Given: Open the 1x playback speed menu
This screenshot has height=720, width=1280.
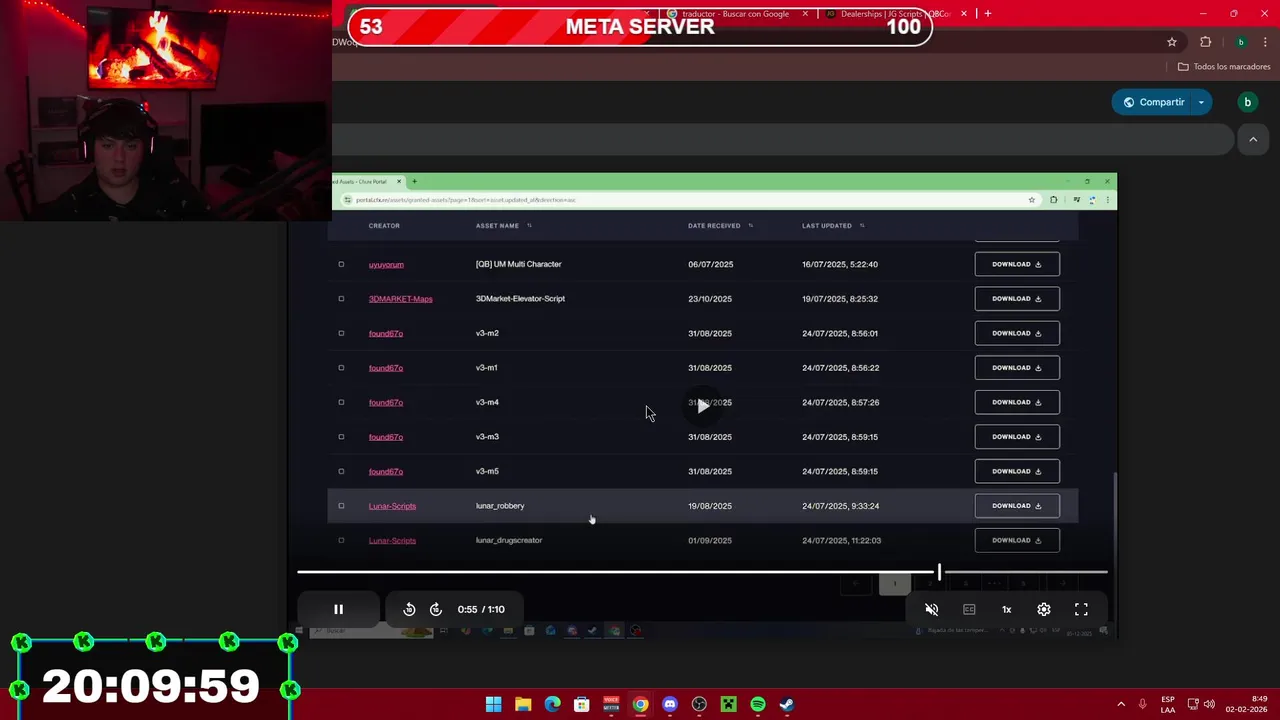Looking at the screenshot, I should coord(1007,609).
